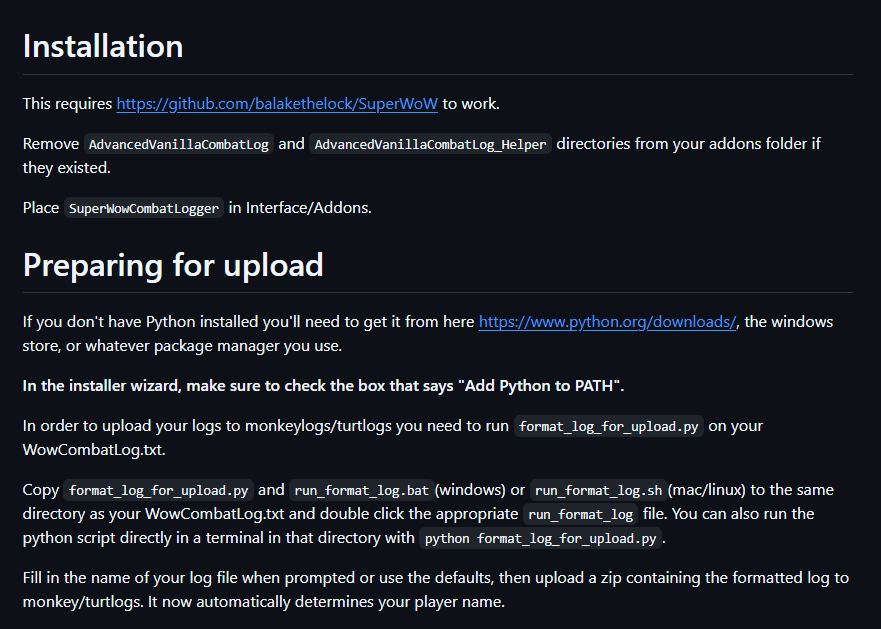
Task: Click 'It now automatically determines your player name.'
Action: [x=326, y=602]
